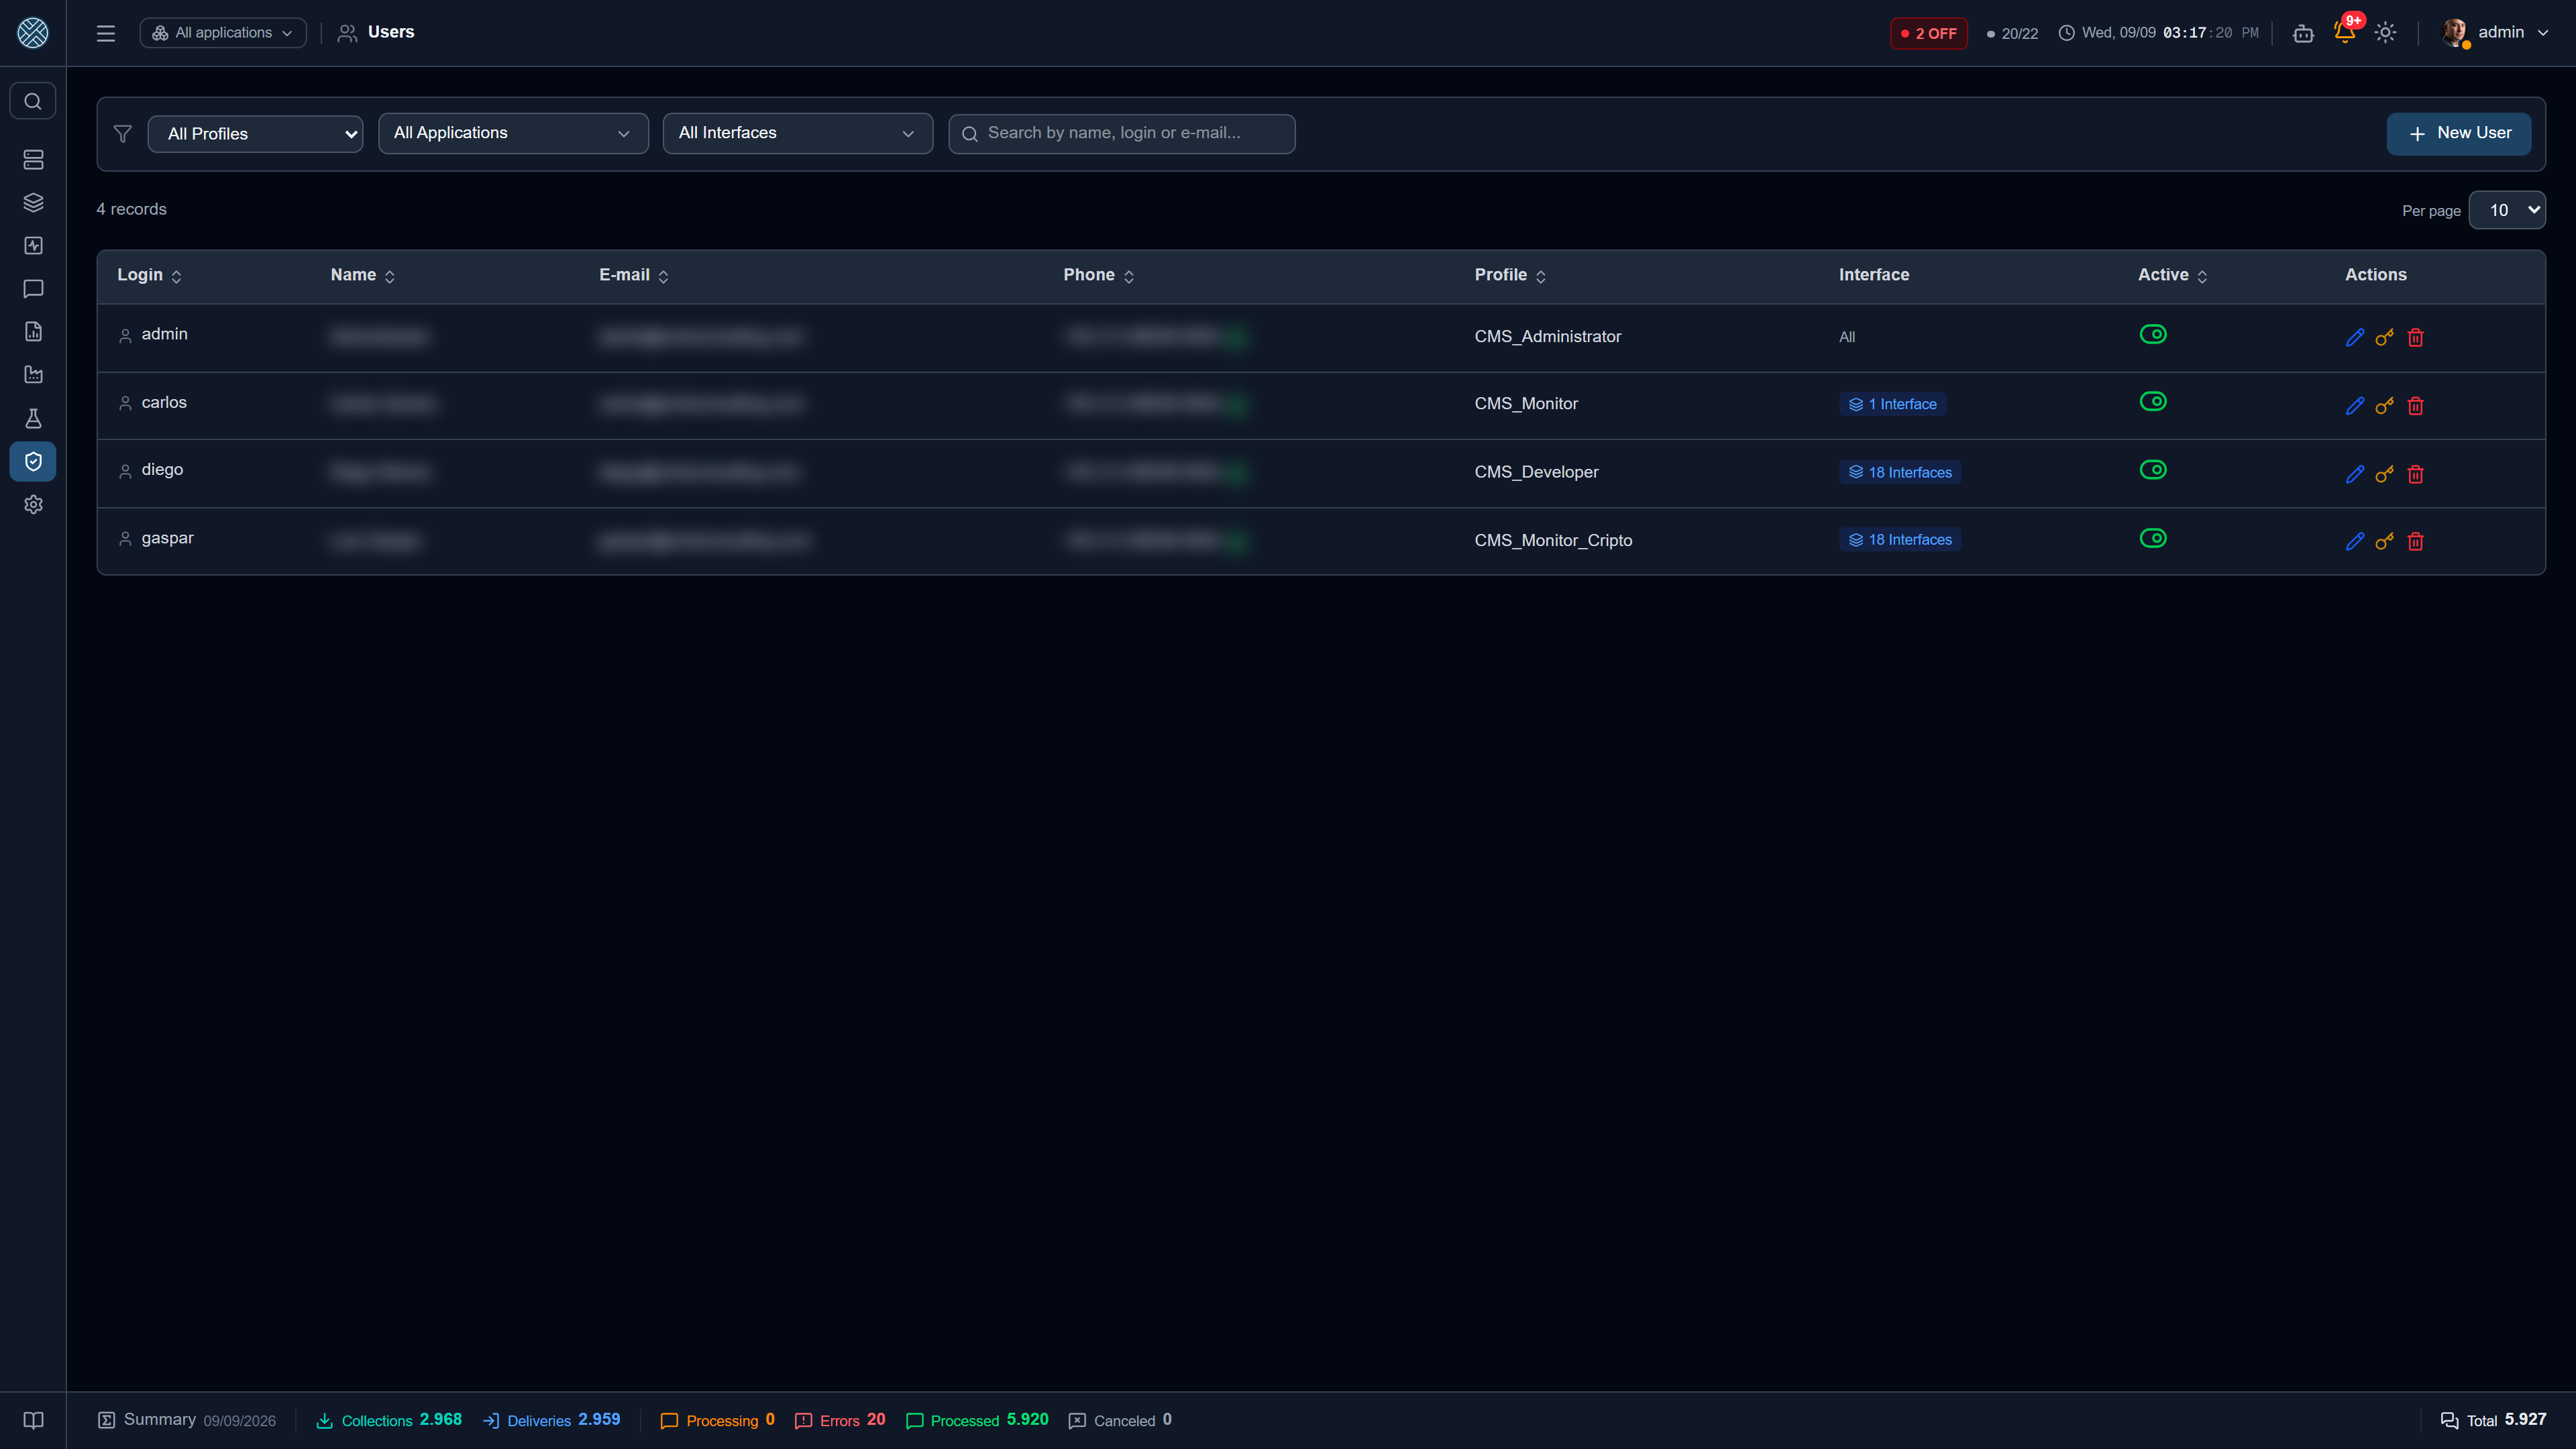Screen dimensions: 2576x1449
Task: Open the sidebar search icon
Action: pos(33,101)
